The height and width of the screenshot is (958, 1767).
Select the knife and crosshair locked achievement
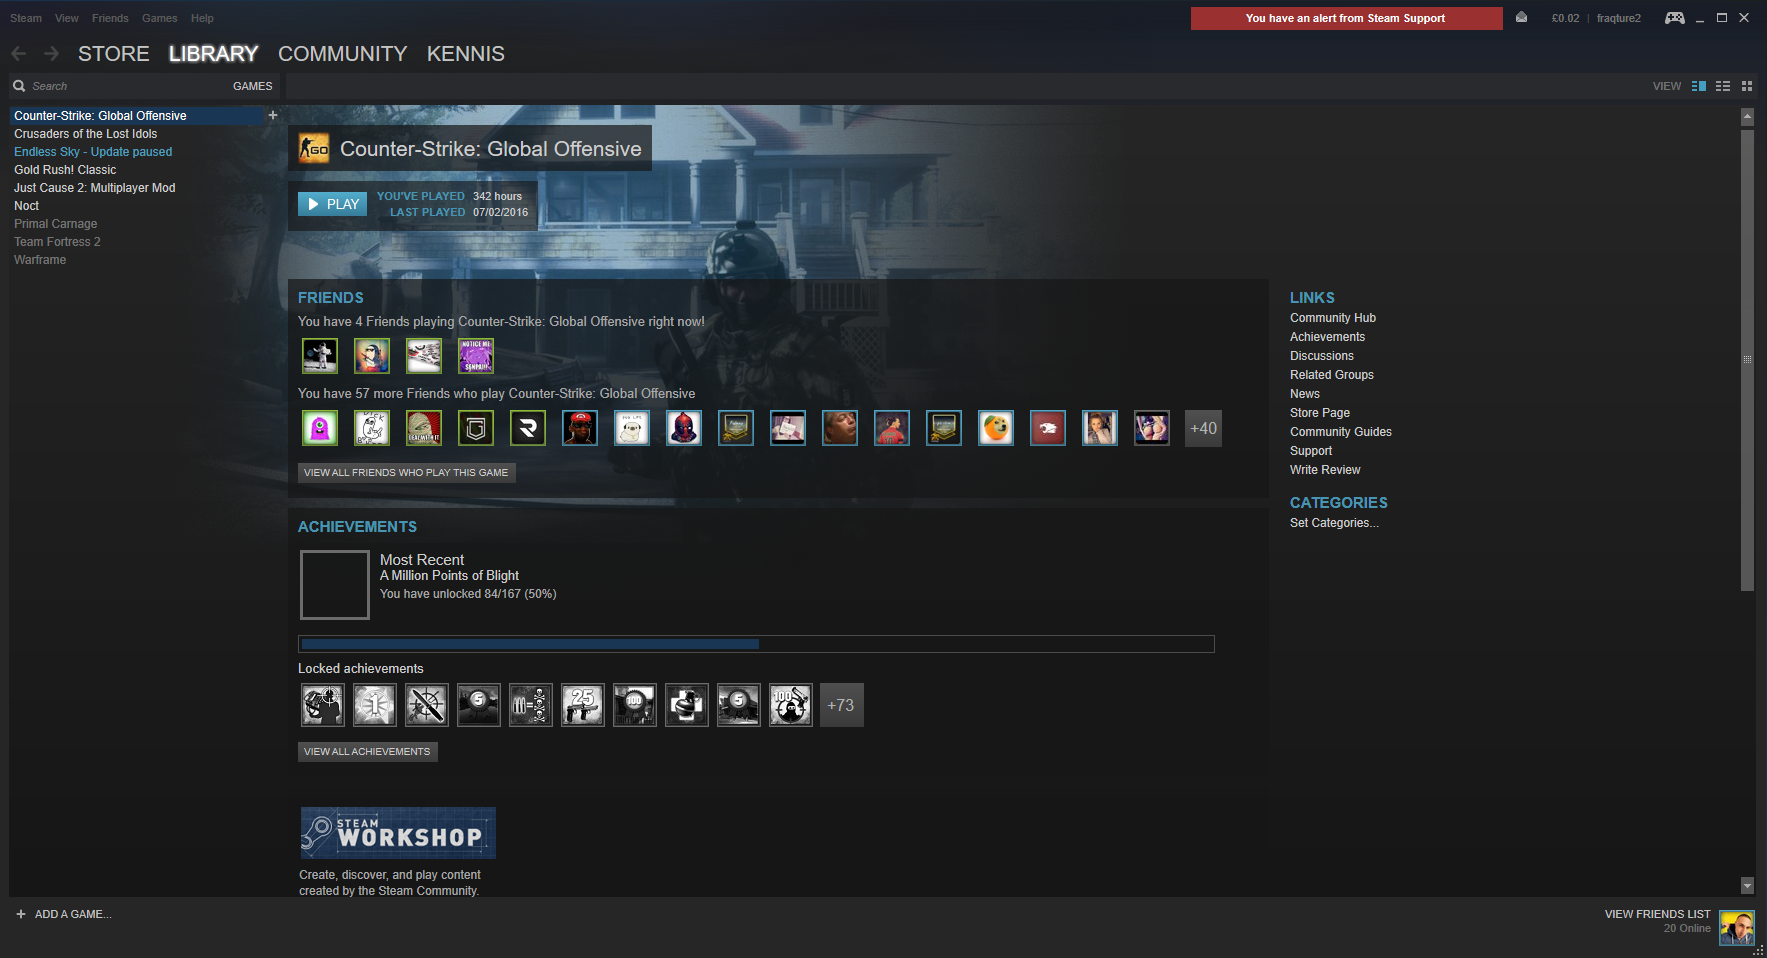click(x=427, y=705)
